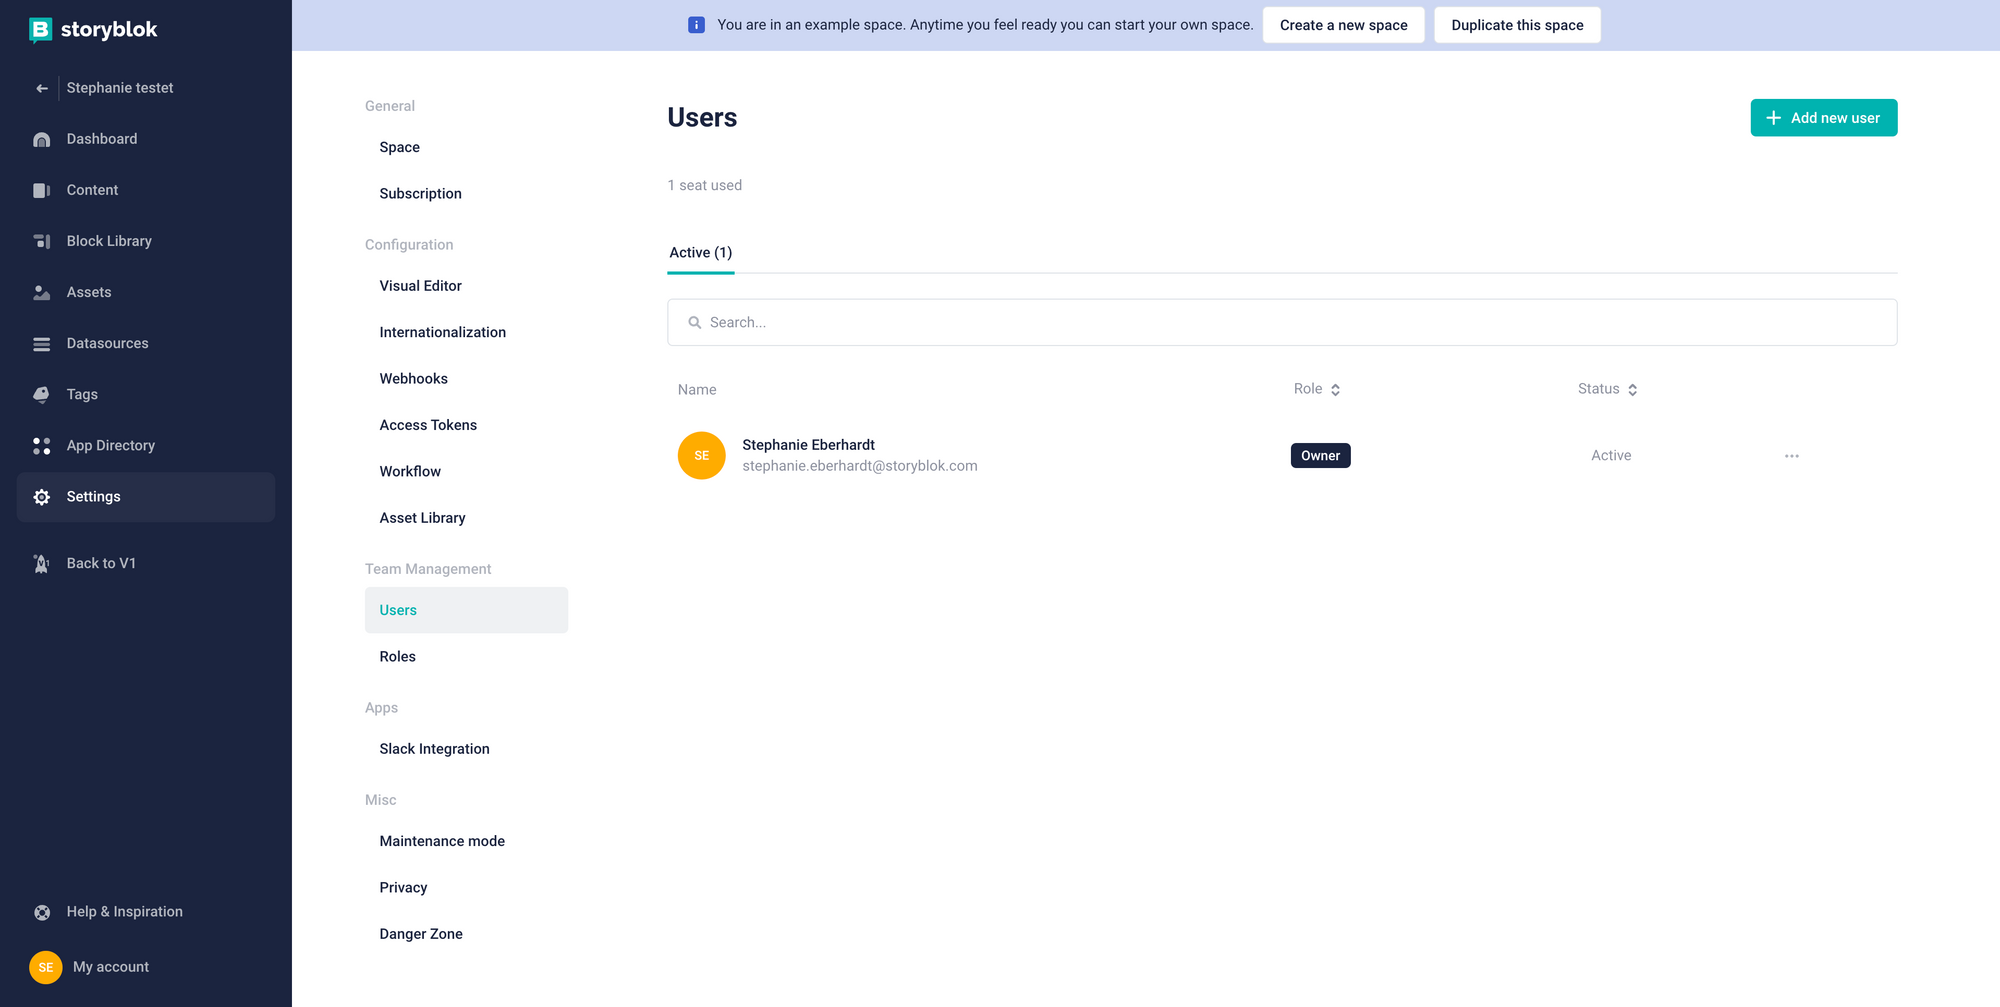Click the Storyblok logo
2000x1007 pixels.
tap(93, 30)
